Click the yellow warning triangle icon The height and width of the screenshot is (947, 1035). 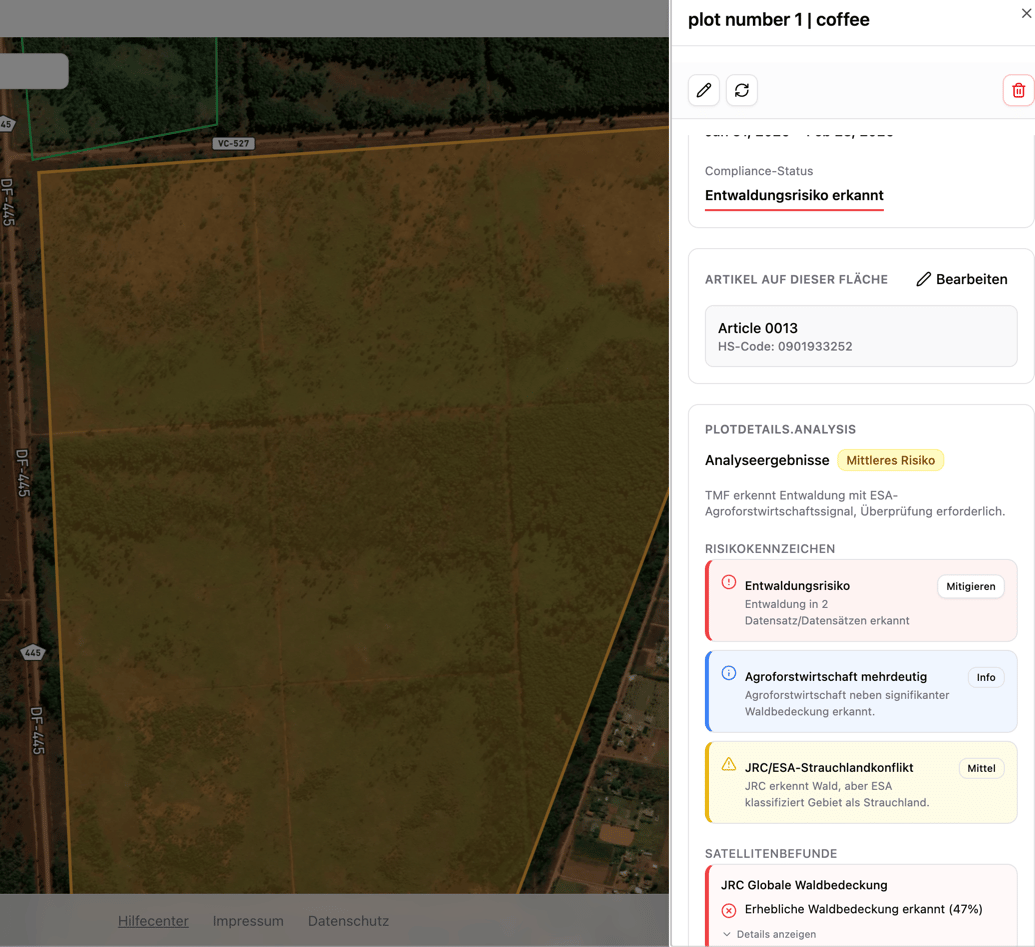[x=729, y=764]
